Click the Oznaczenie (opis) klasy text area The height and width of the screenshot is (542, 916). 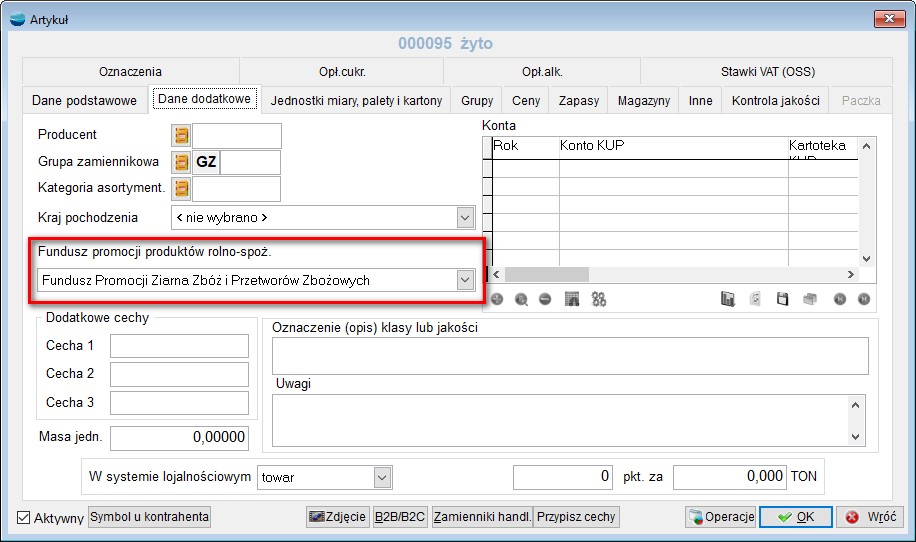pos(570,356)
